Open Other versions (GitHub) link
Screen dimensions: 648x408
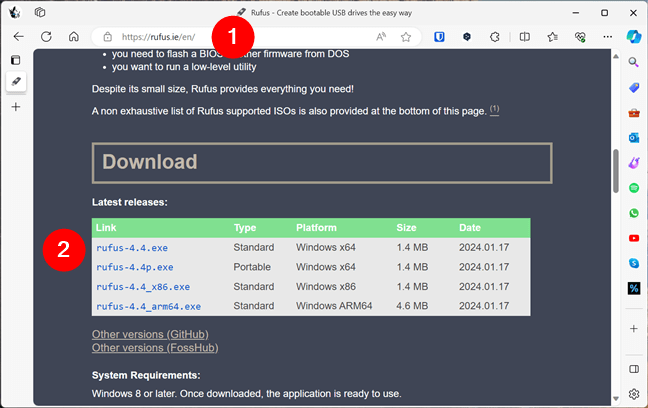150,334
